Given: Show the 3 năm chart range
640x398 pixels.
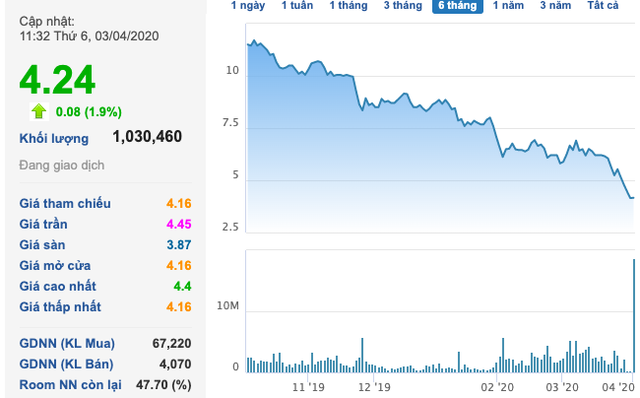Looking at the screenshot, I should click(x=556, y=6).
